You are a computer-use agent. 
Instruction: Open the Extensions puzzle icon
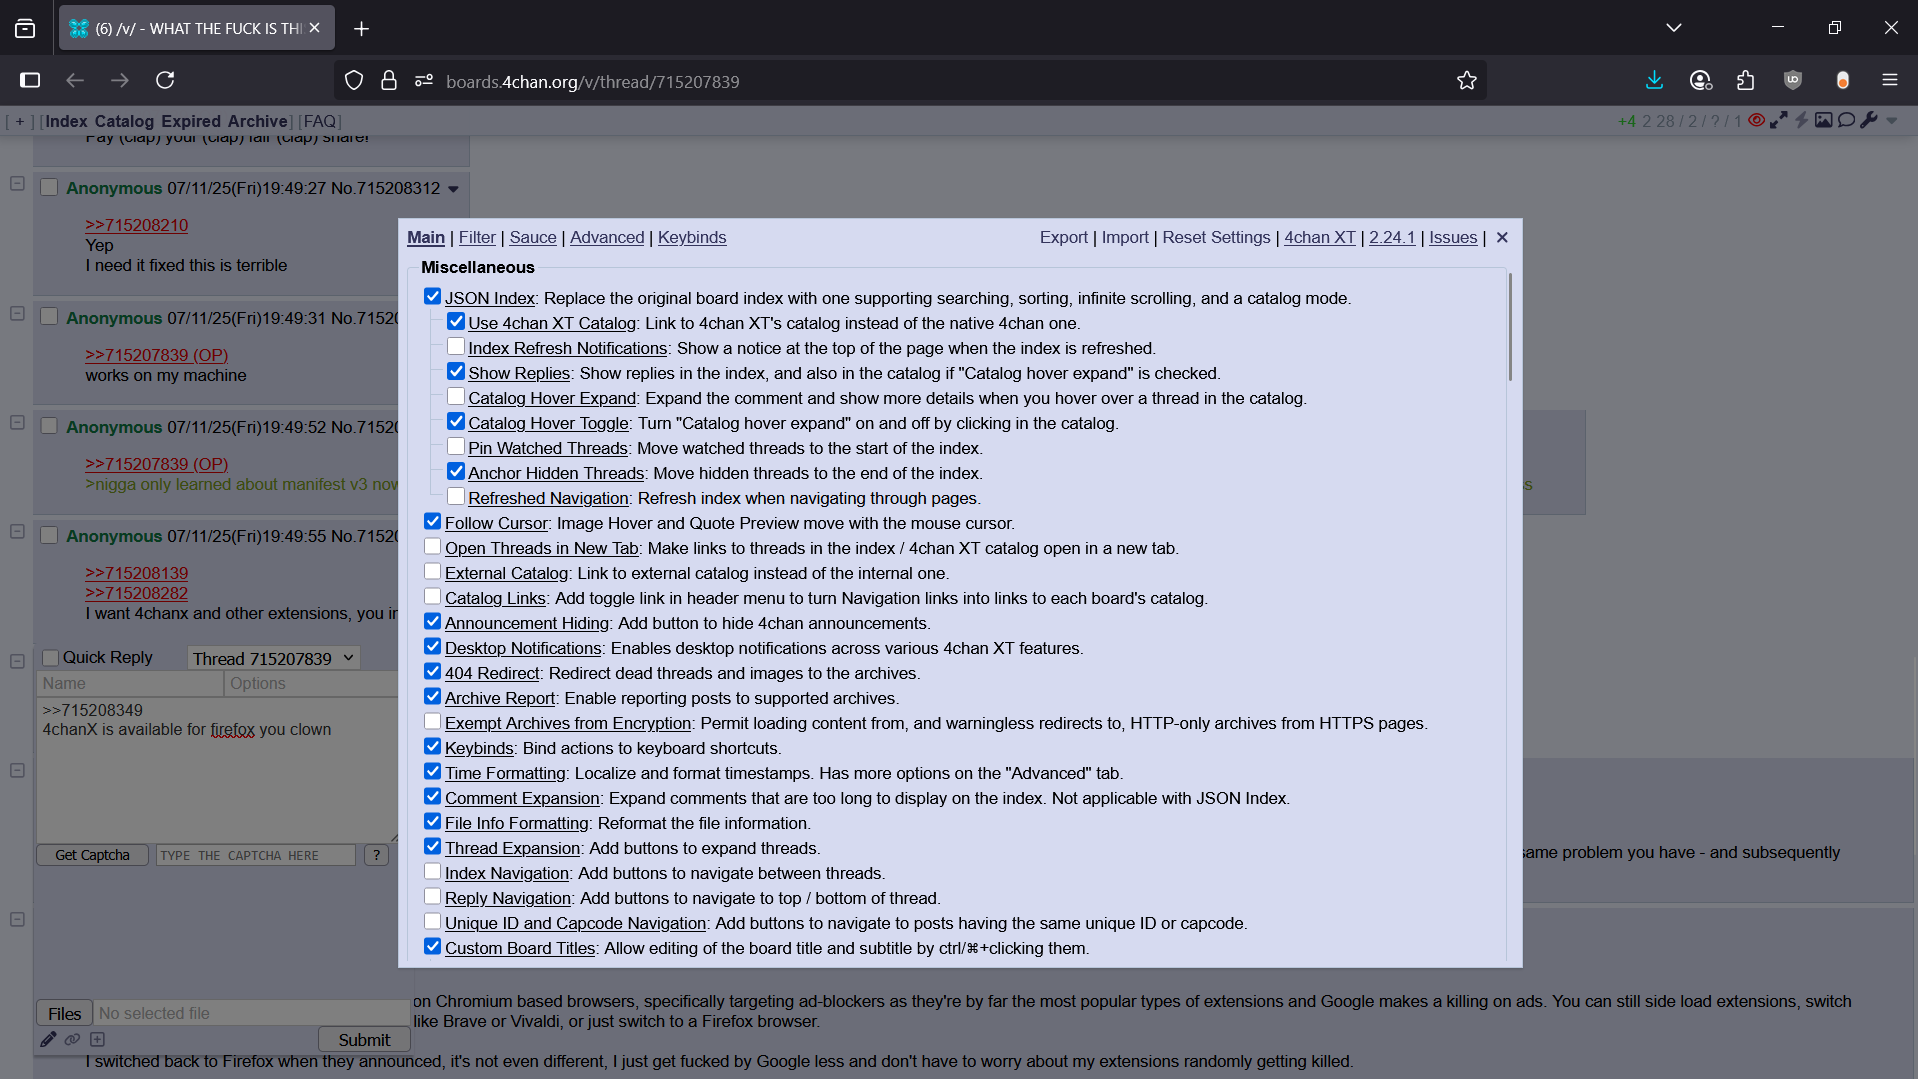pos(1746,80)
